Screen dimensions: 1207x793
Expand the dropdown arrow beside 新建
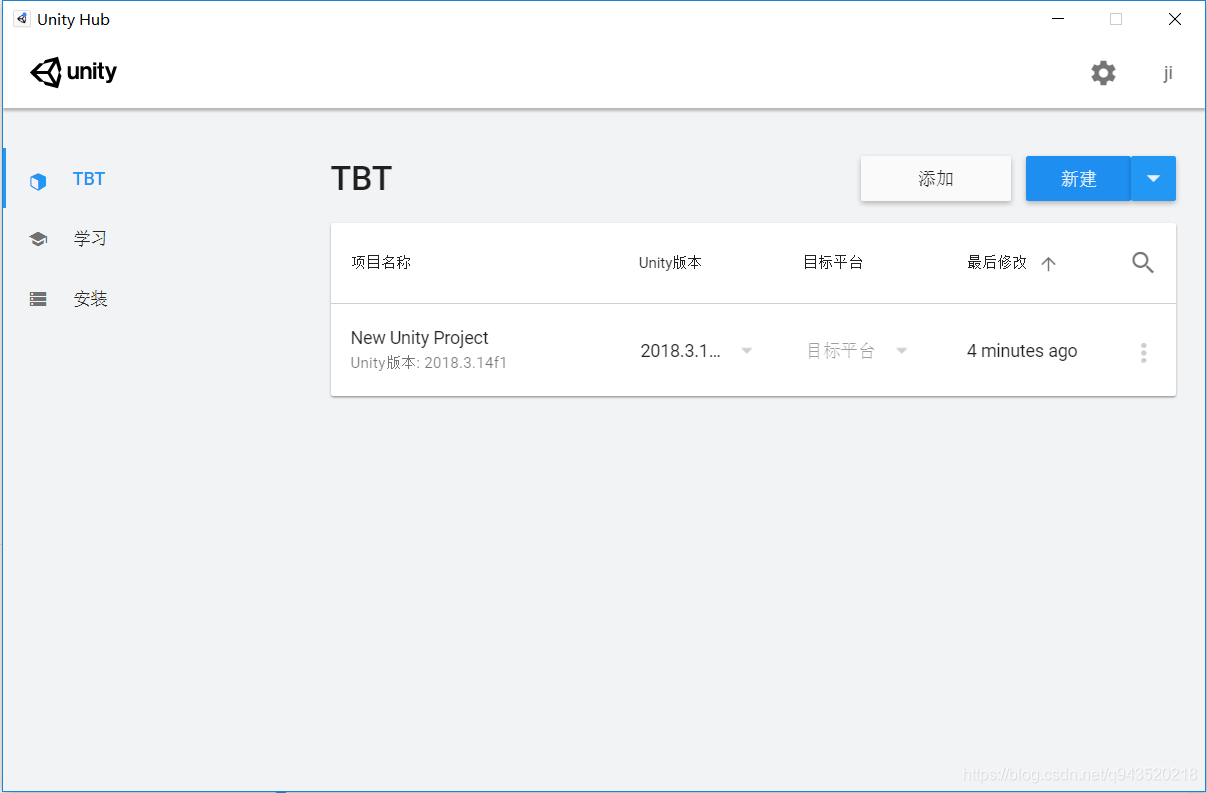(1154, 179)
